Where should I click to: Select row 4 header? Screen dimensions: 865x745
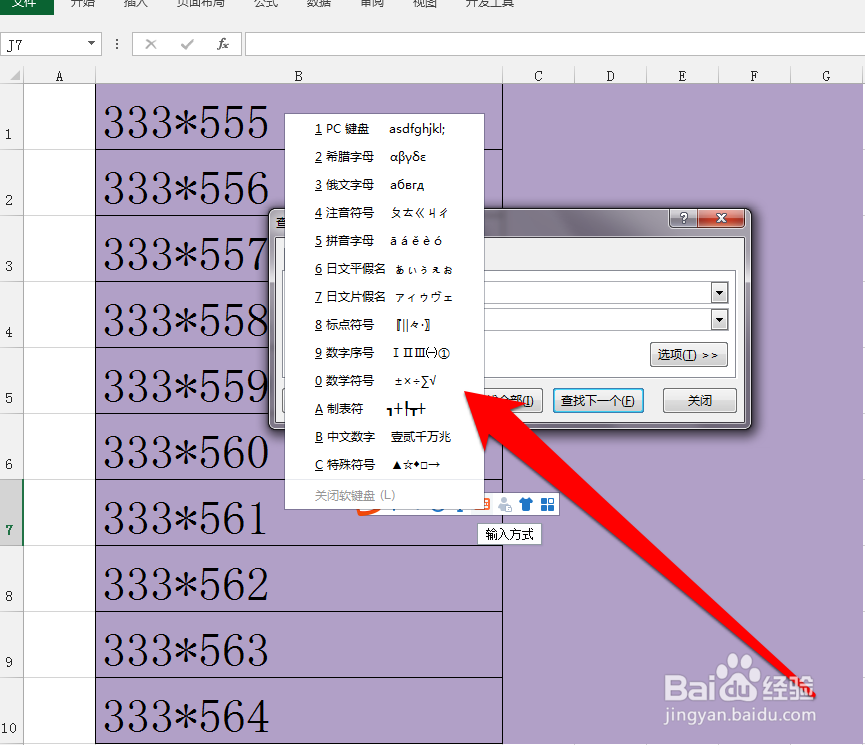pyautogui.click(x=11, y=315)
